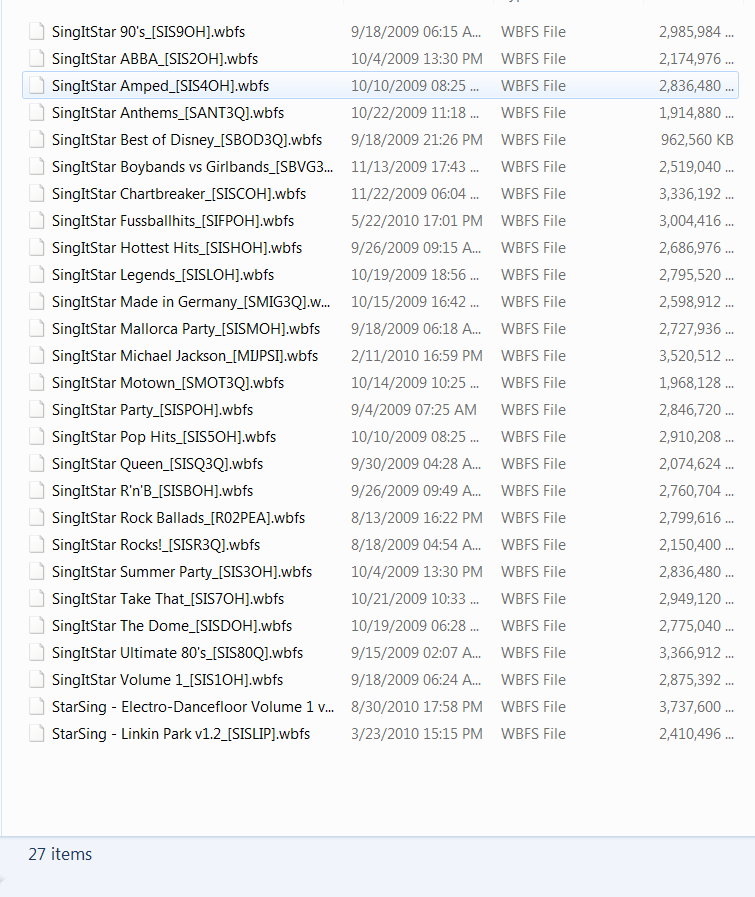Click the 962,560 KB size value

click(x=697, y=140)
